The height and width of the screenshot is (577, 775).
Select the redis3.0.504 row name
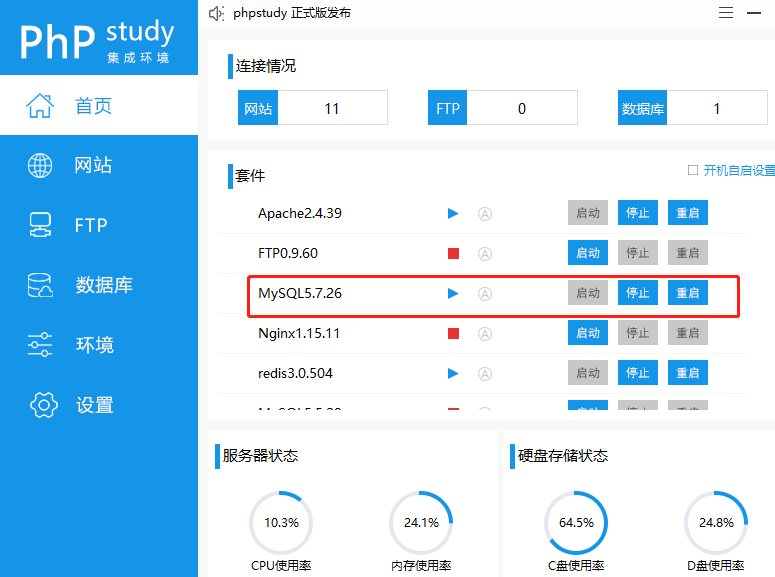pyautogui.click(x=295, y=373)
